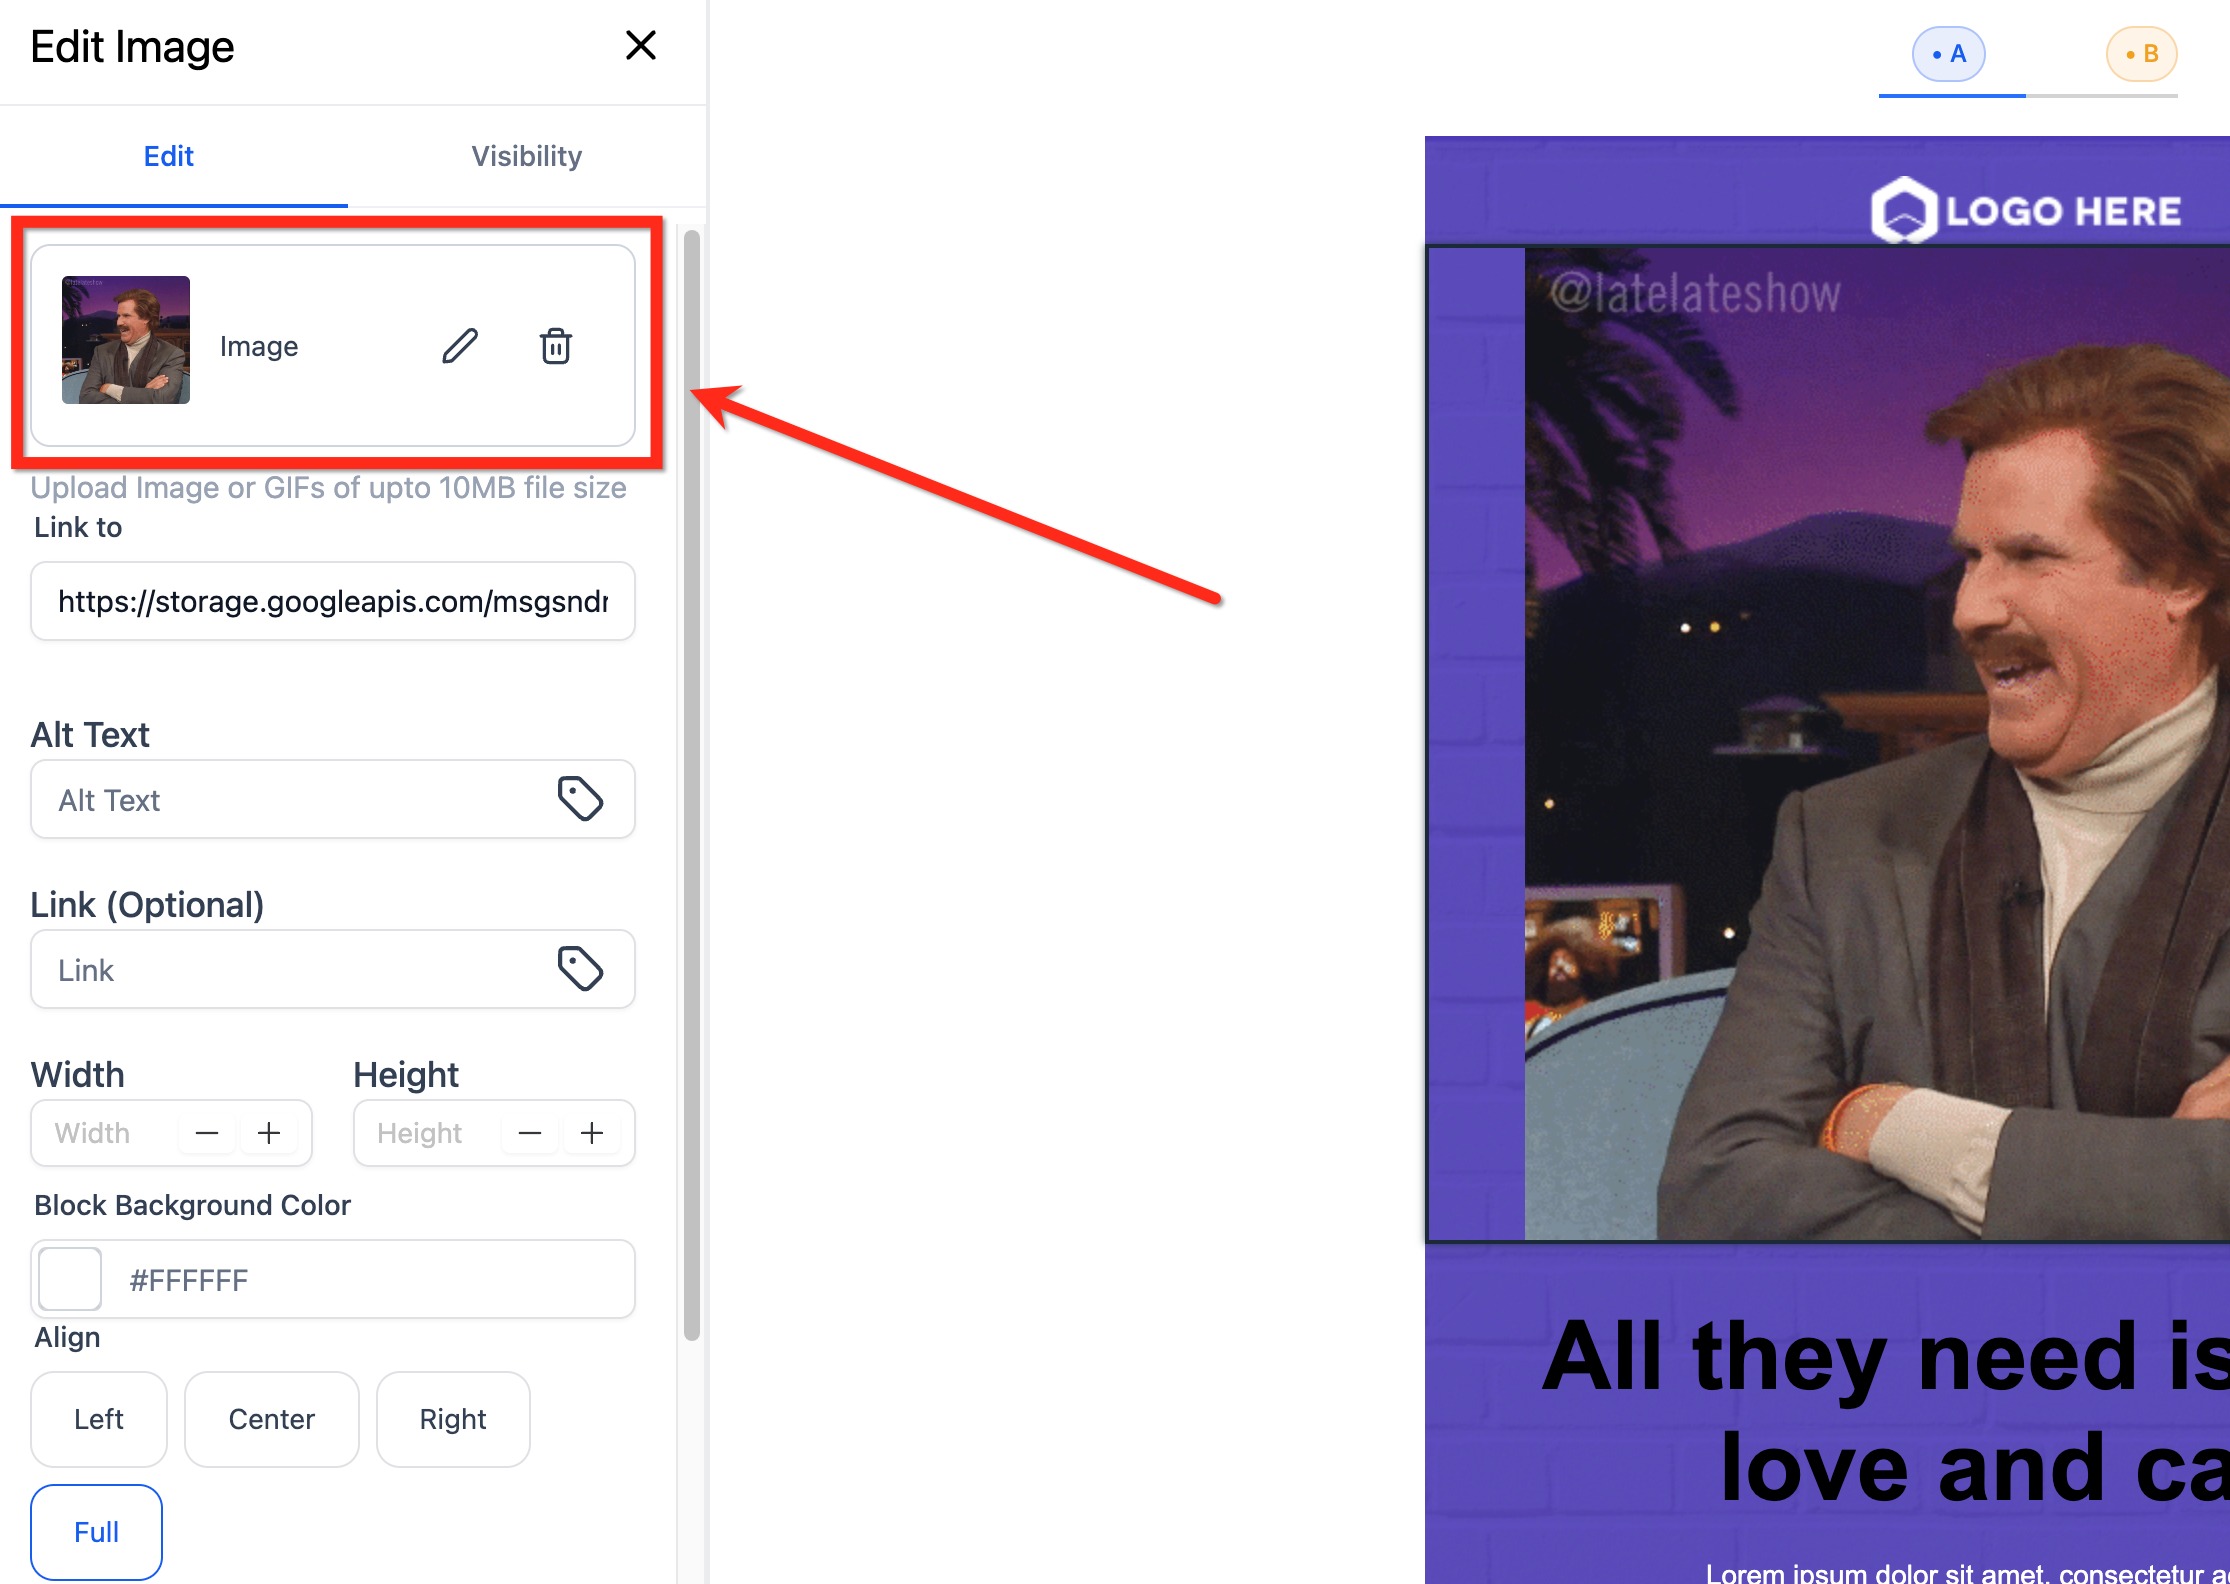This screenshot has height=1584, width=2230.
Task: Switch to variant B
Action: click(2141, 54)
